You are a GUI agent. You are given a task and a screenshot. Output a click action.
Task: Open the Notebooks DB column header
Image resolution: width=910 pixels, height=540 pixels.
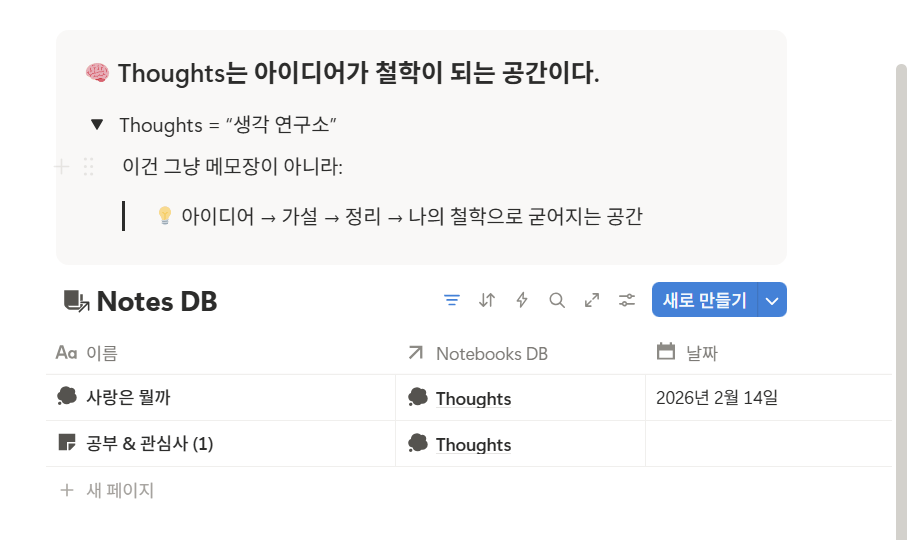tap(491, 353)
